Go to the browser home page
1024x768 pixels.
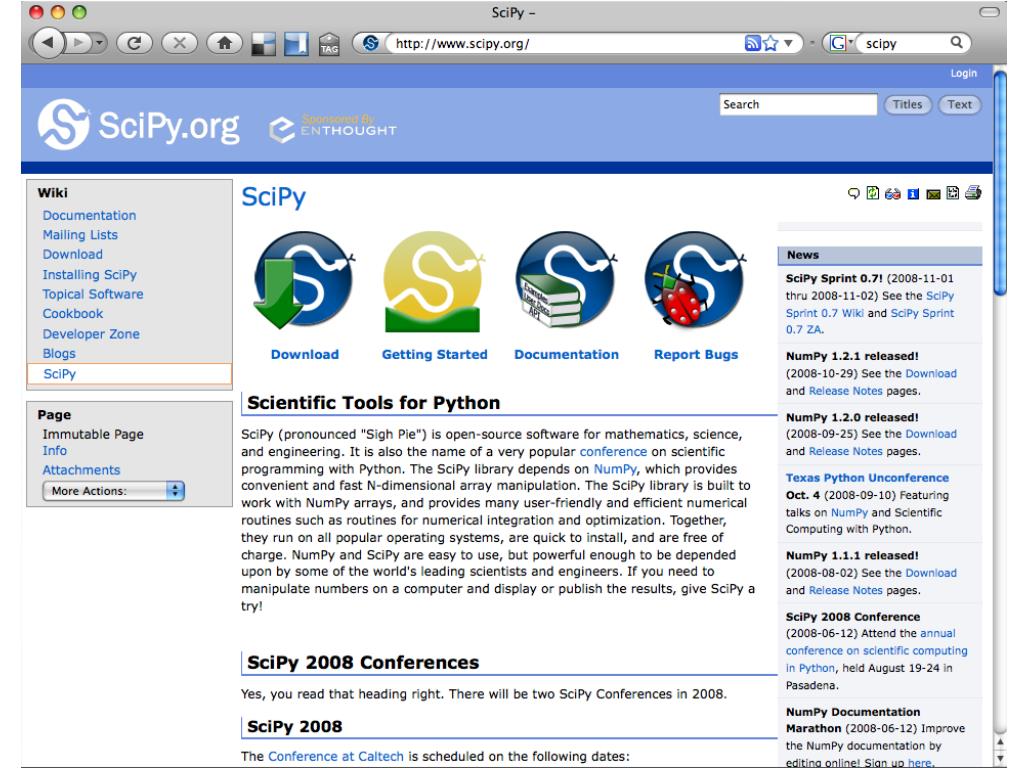click(x=225, y=43)
